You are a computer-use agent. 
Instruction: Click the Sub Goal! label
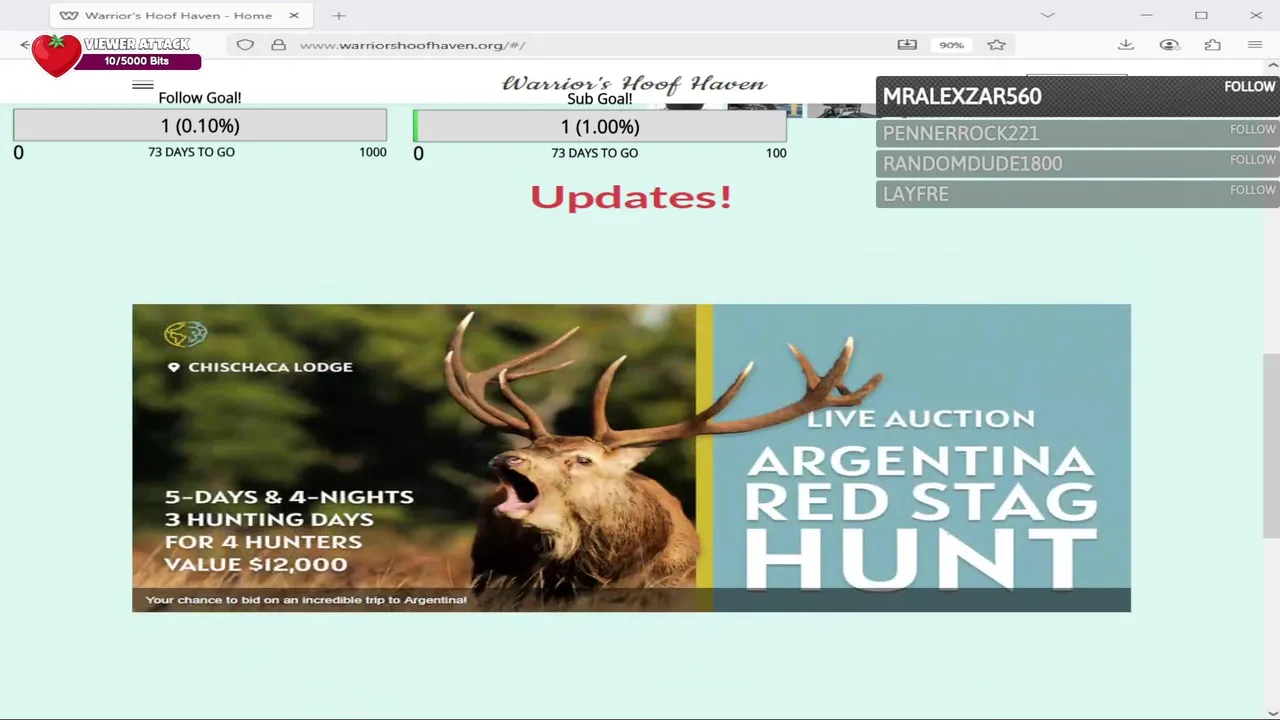pos(600,99)
